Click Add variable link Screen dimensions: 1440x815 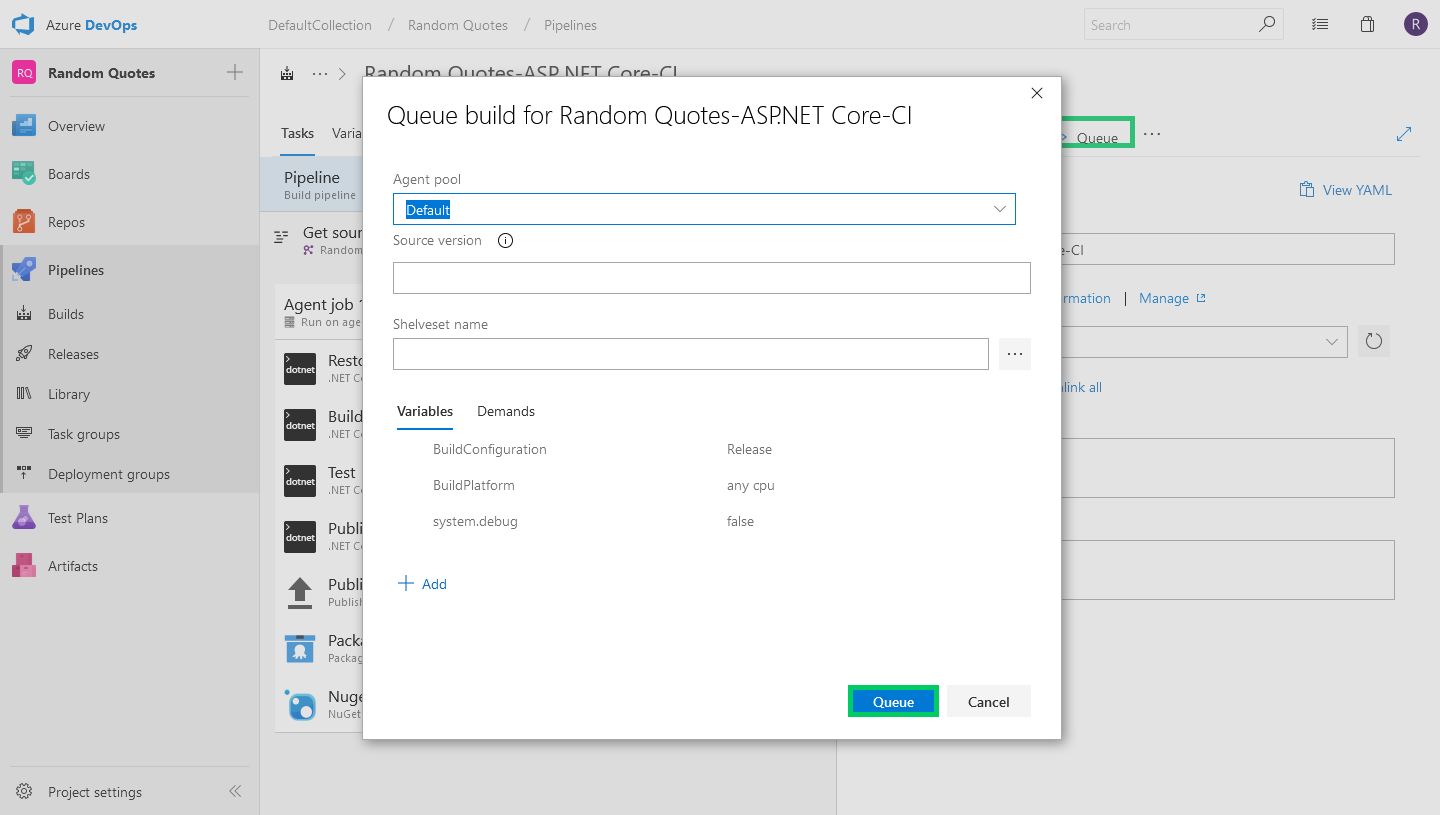(423, 584)
